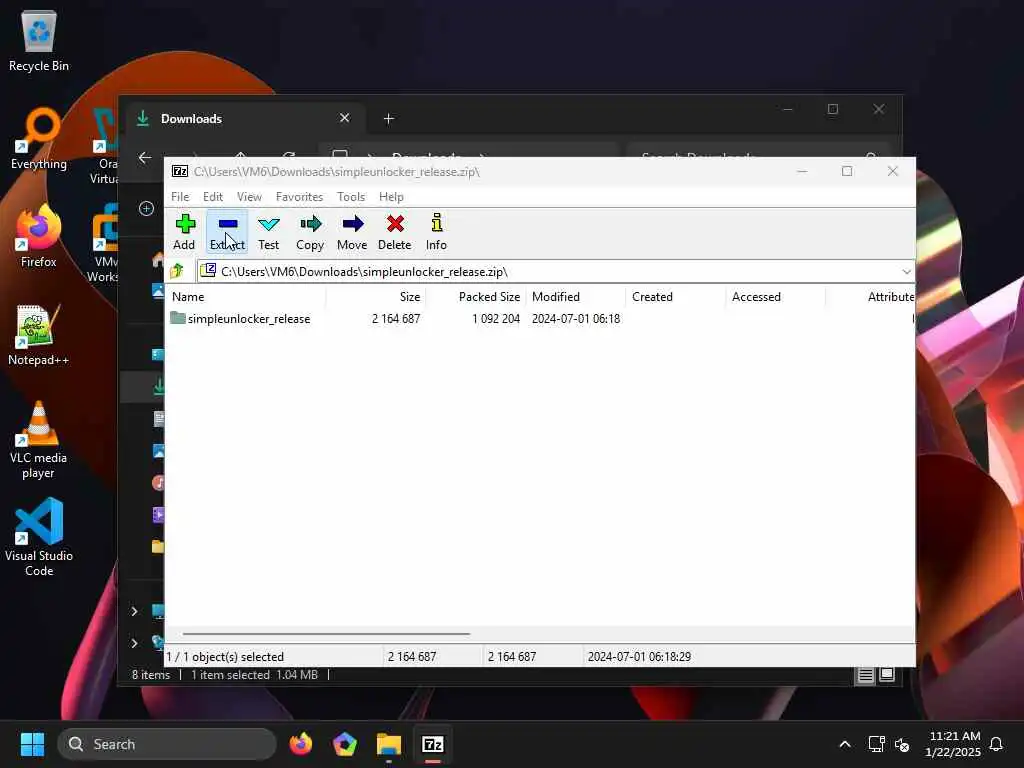Open the Windows Start menu
1024x768 pixels.
click(32, 744)
